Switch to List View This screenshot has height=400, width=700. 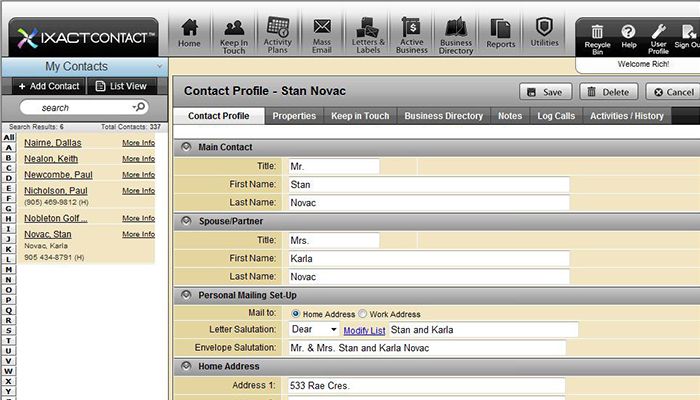pos(121,86)
